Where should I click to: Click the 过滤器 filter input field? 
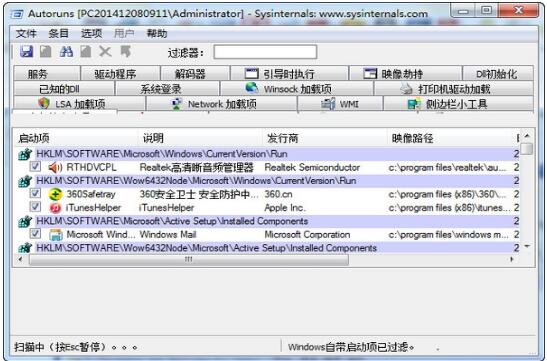265,52
